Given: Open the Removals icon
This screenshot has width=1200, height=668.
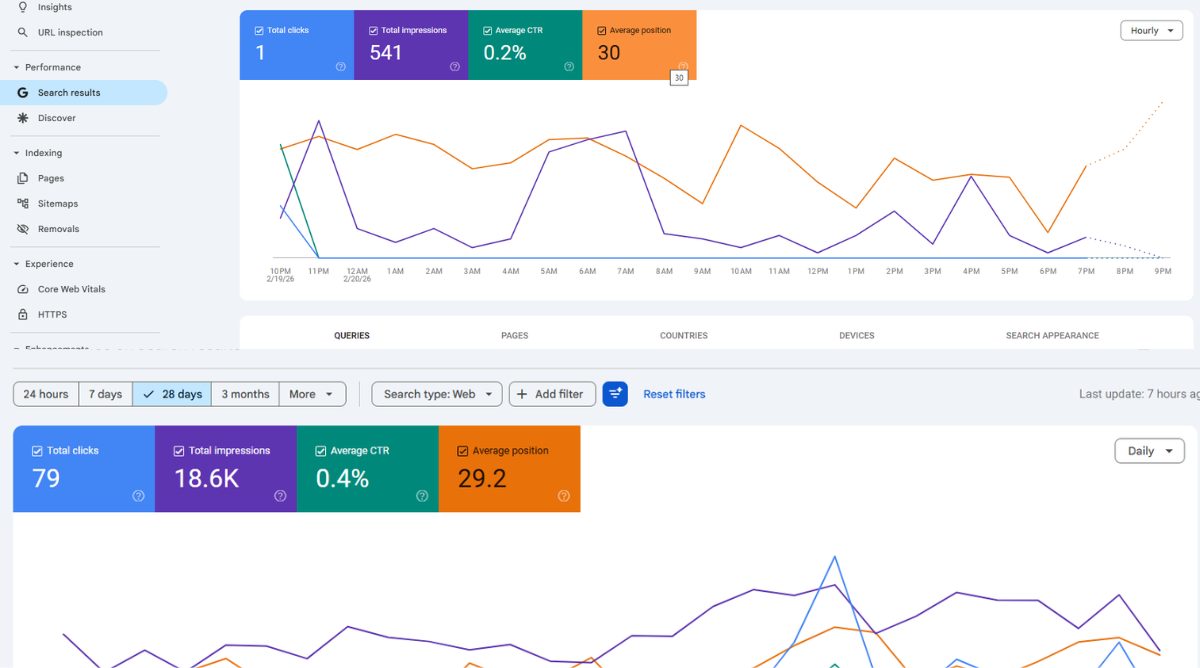Looking at the screenshot, I should click(x=23, y=229).
